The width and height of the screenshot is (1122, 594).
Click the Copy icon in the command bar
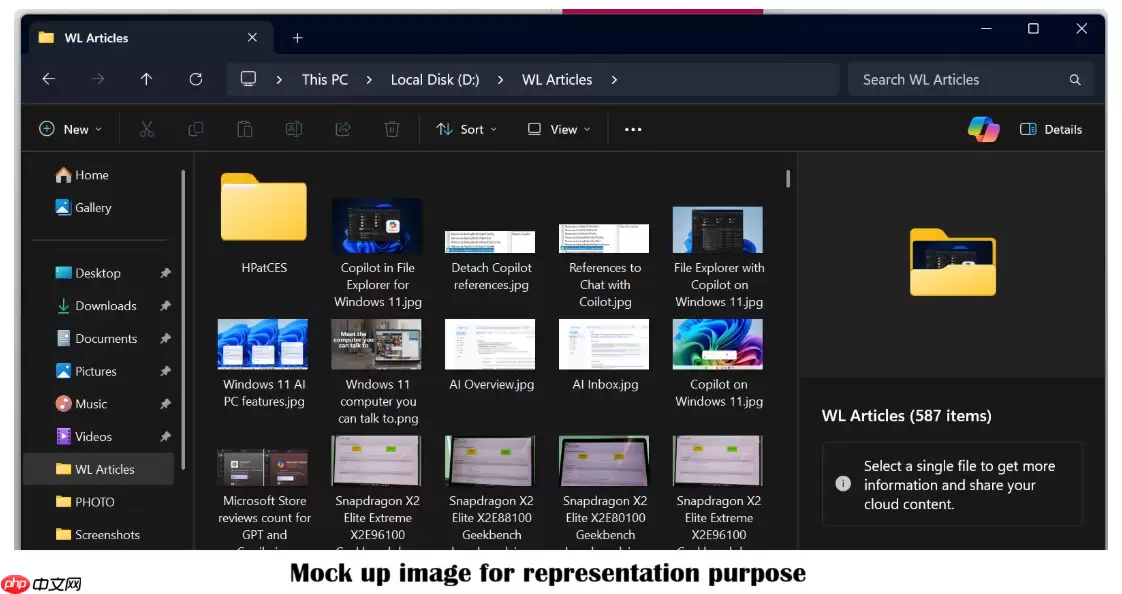coord(196,128)
